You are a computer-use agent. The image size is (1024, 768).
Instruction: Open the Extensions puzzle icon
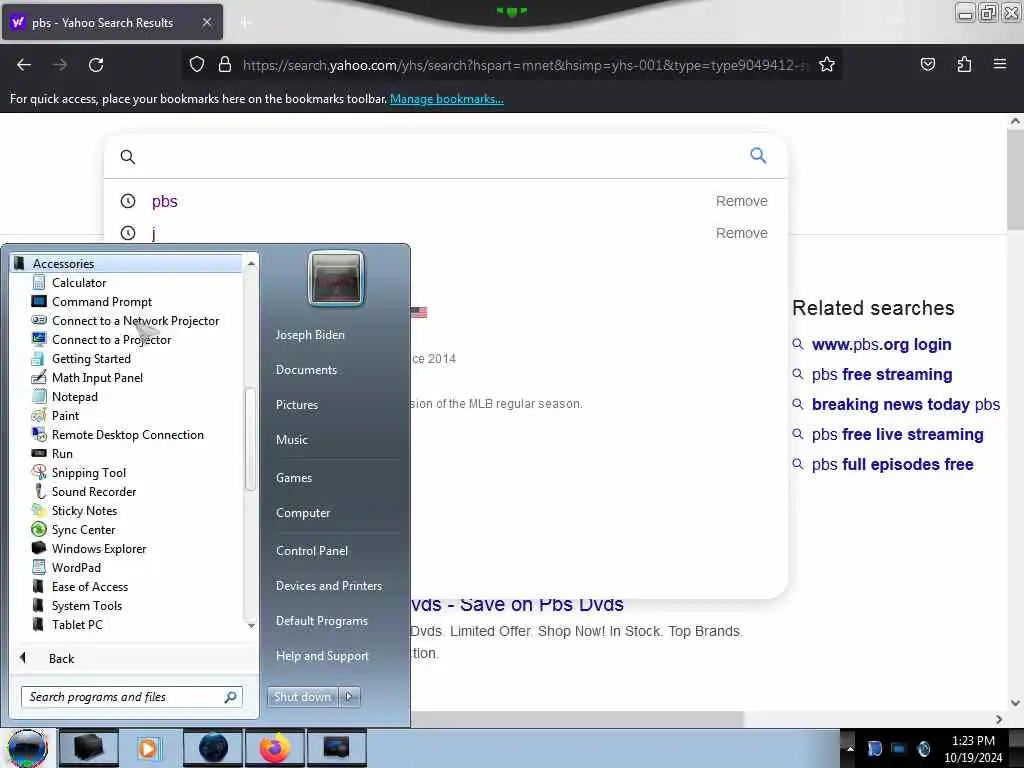click(964, 64)
